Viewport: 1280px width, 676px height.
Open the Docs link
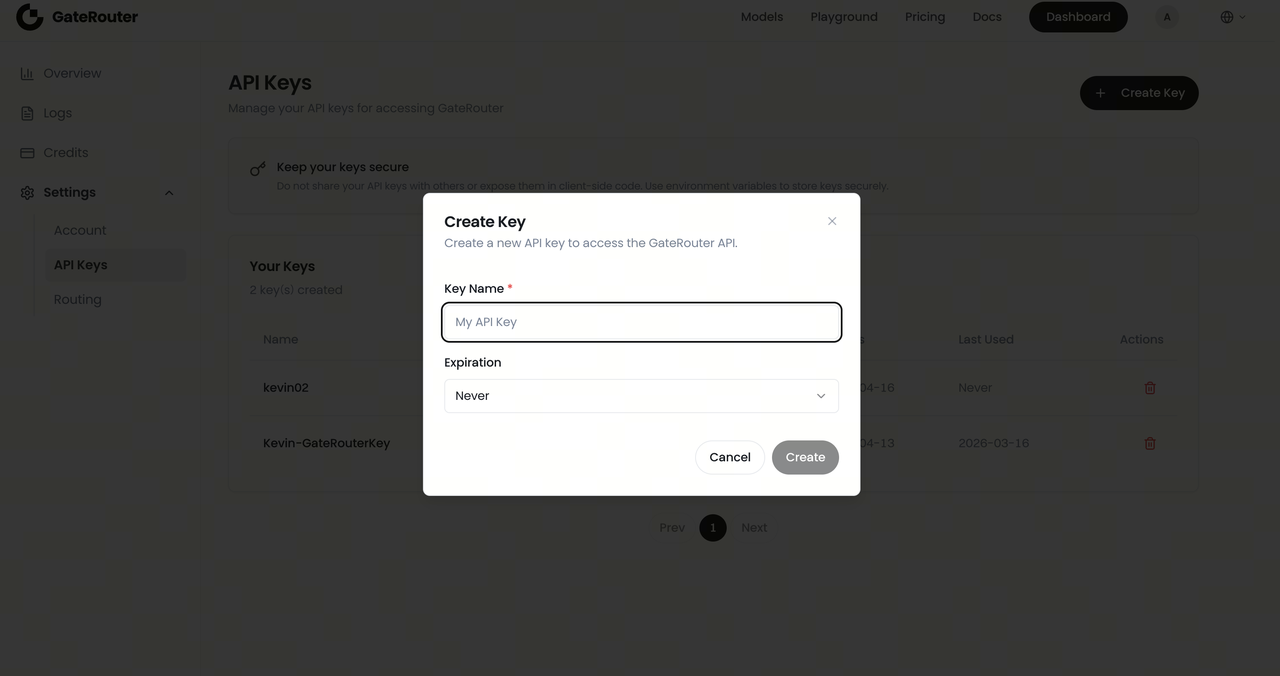coord(987,17)
